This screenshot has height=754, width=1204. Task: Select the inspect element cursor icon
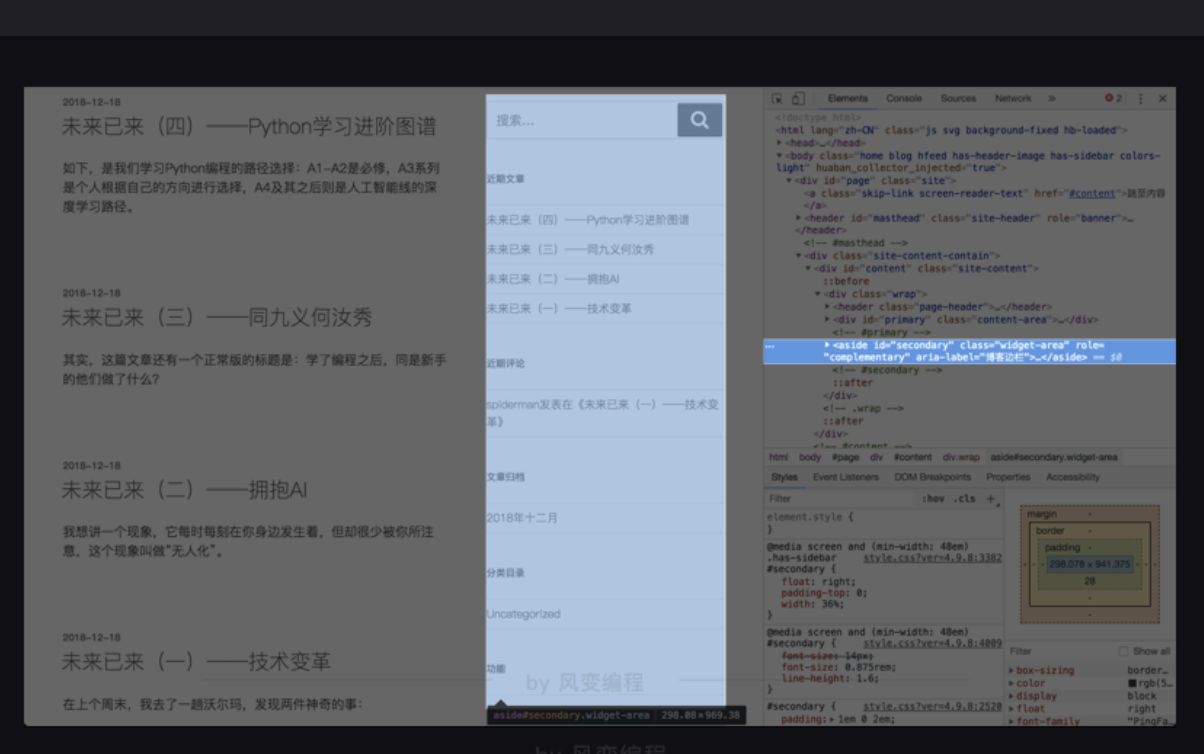click(777, 97)
